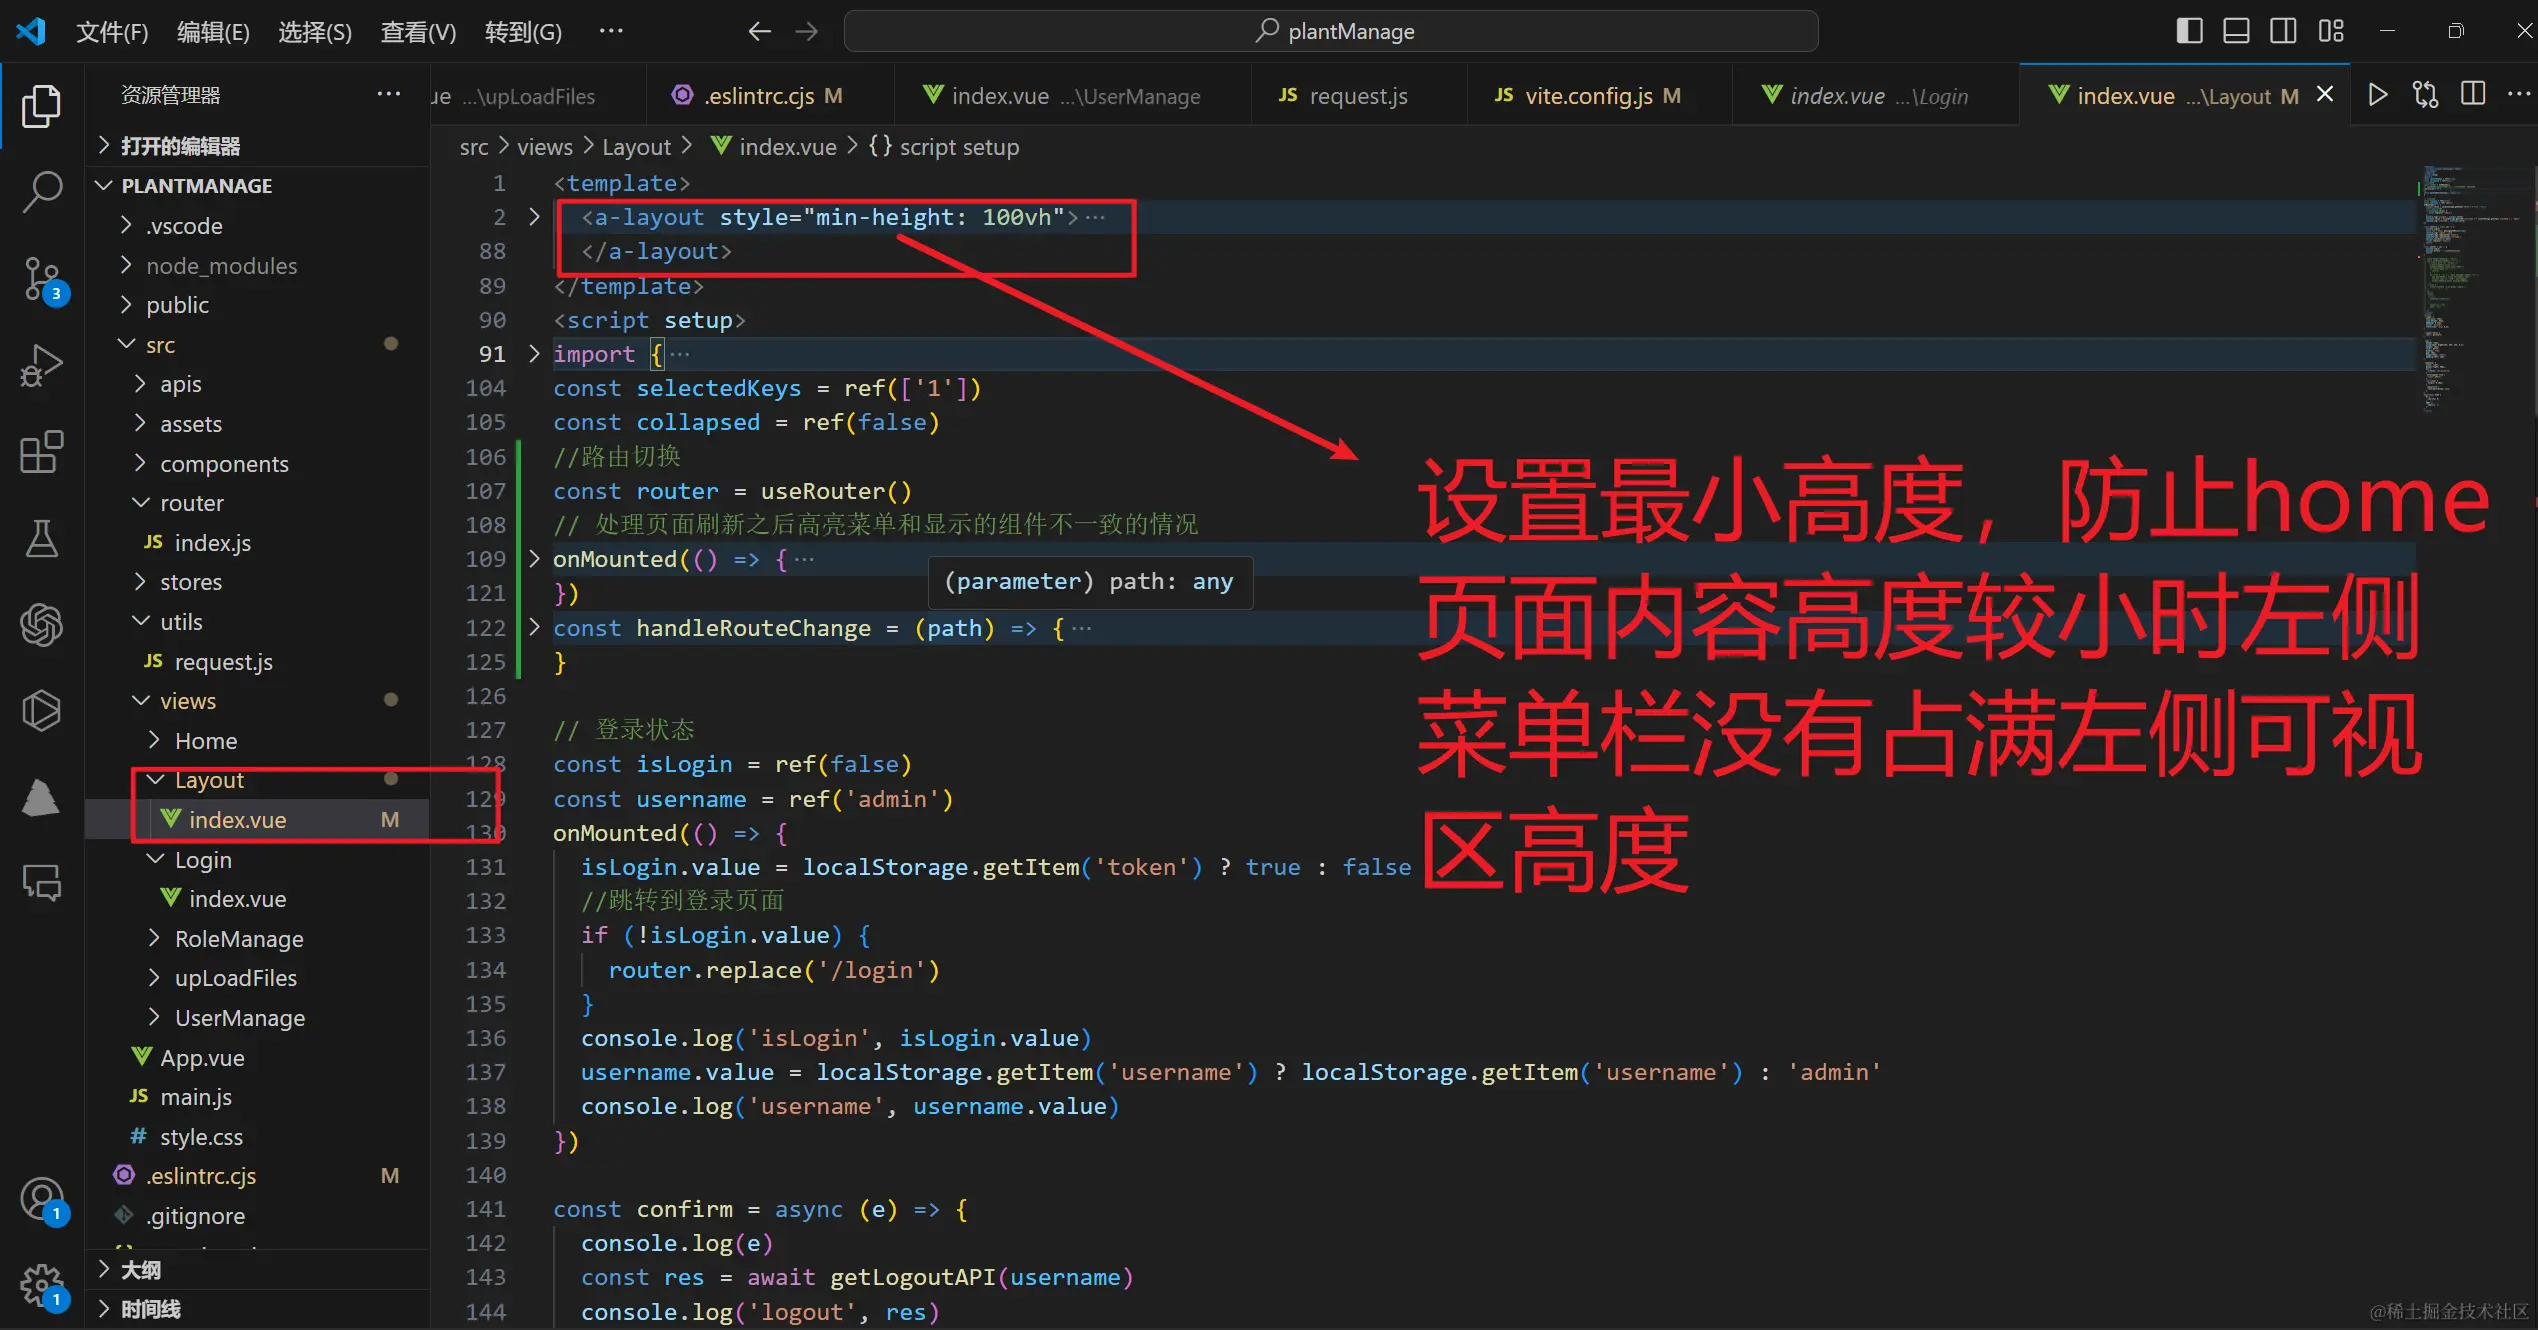Expand the components folder
The width and height of the screenshot is (2538, 1330).
258,464
